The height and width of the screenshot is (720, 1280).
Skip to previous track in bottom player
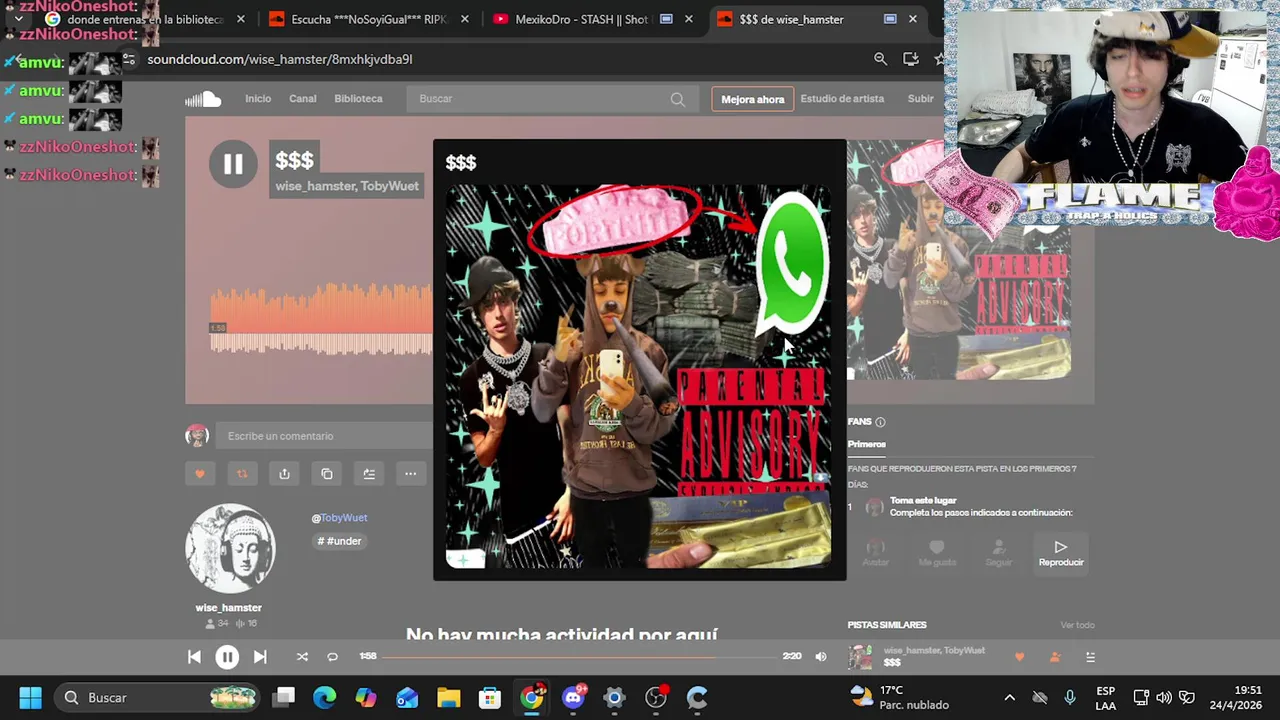click(x=194, y=657)
